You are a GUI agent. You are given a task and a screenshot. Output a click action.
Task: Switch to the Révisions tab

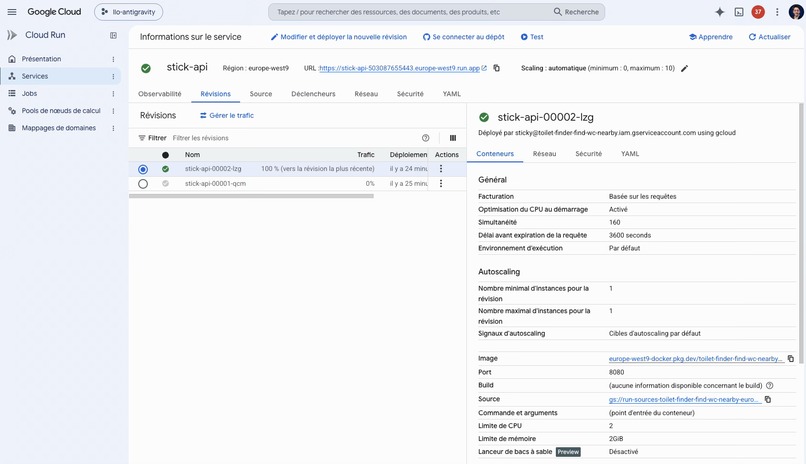215,94
